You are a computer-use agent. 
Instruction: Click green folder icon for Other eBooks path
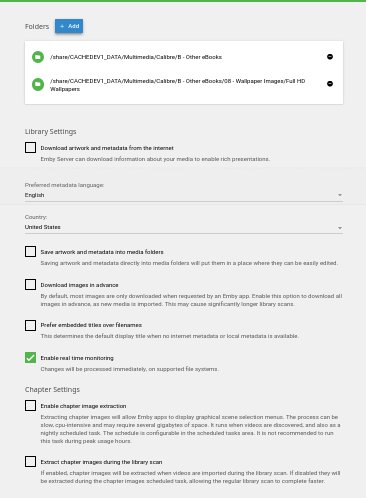tap(38, 57)
